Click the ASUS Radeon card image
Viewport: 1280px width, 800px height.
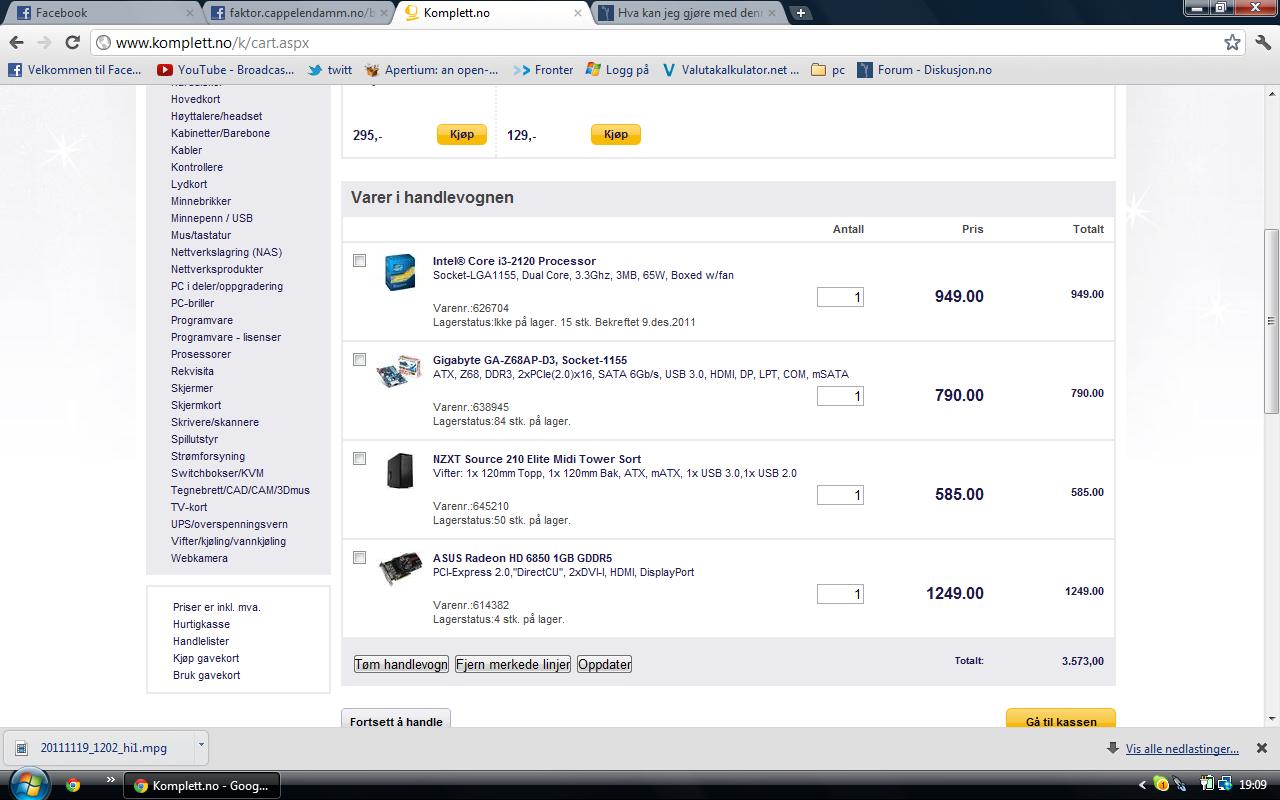click(x=400, y=570)
